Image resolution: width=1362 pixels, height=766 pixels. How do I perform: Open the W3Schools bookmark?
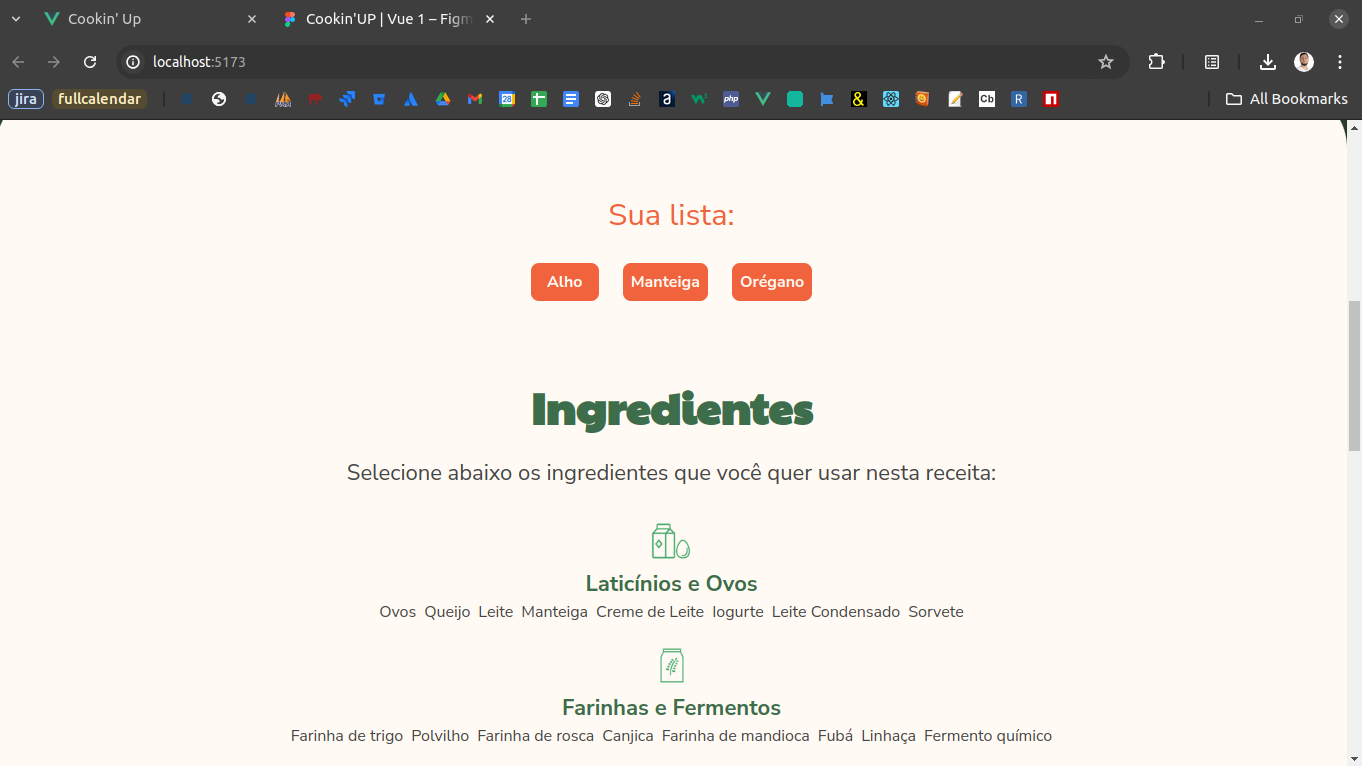[699, 99]
